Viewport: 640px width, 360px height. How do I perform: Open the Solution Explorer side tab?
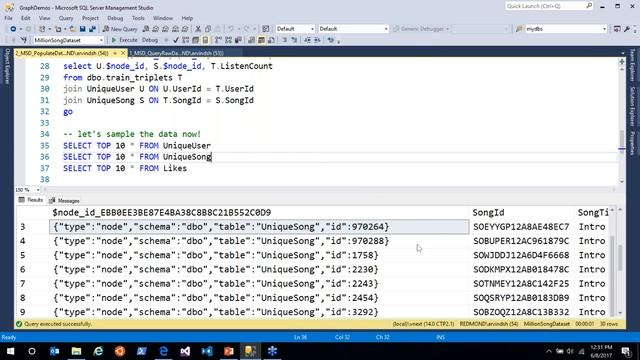[632, 106]
